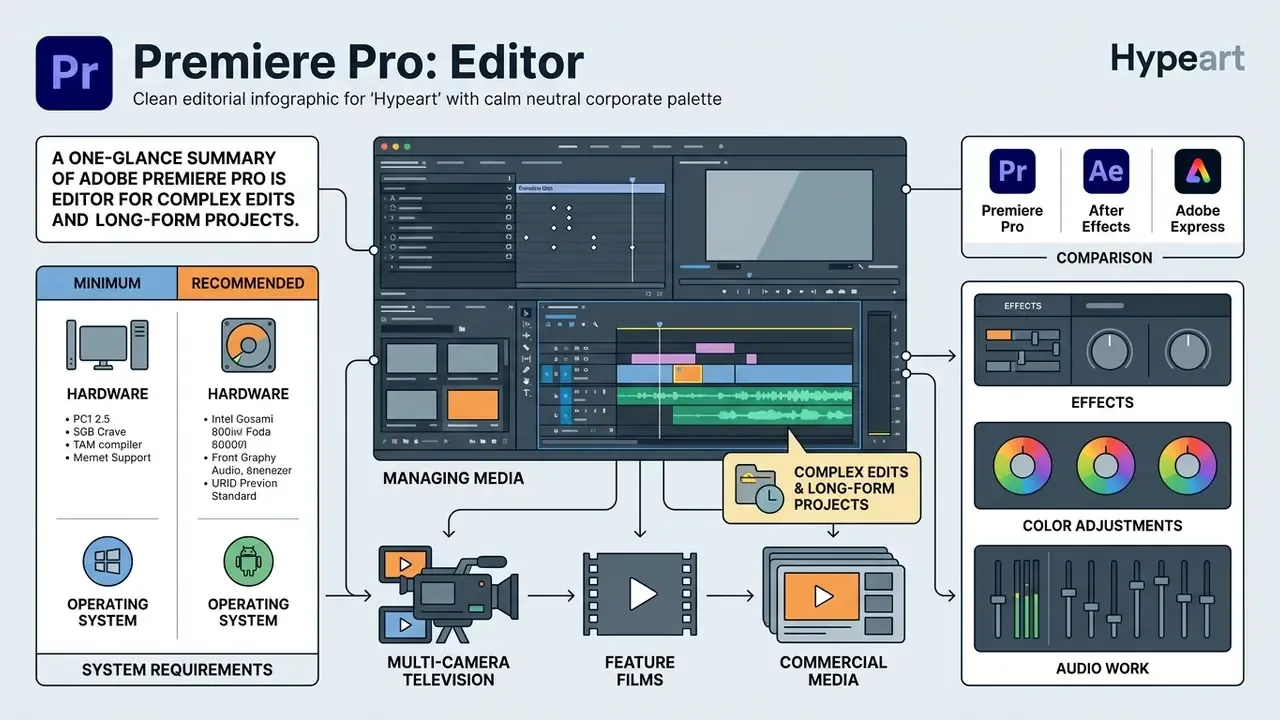The image size is (1280, 720).
Task: Click the "COMPARISON" label
Action: [1104, 257]
